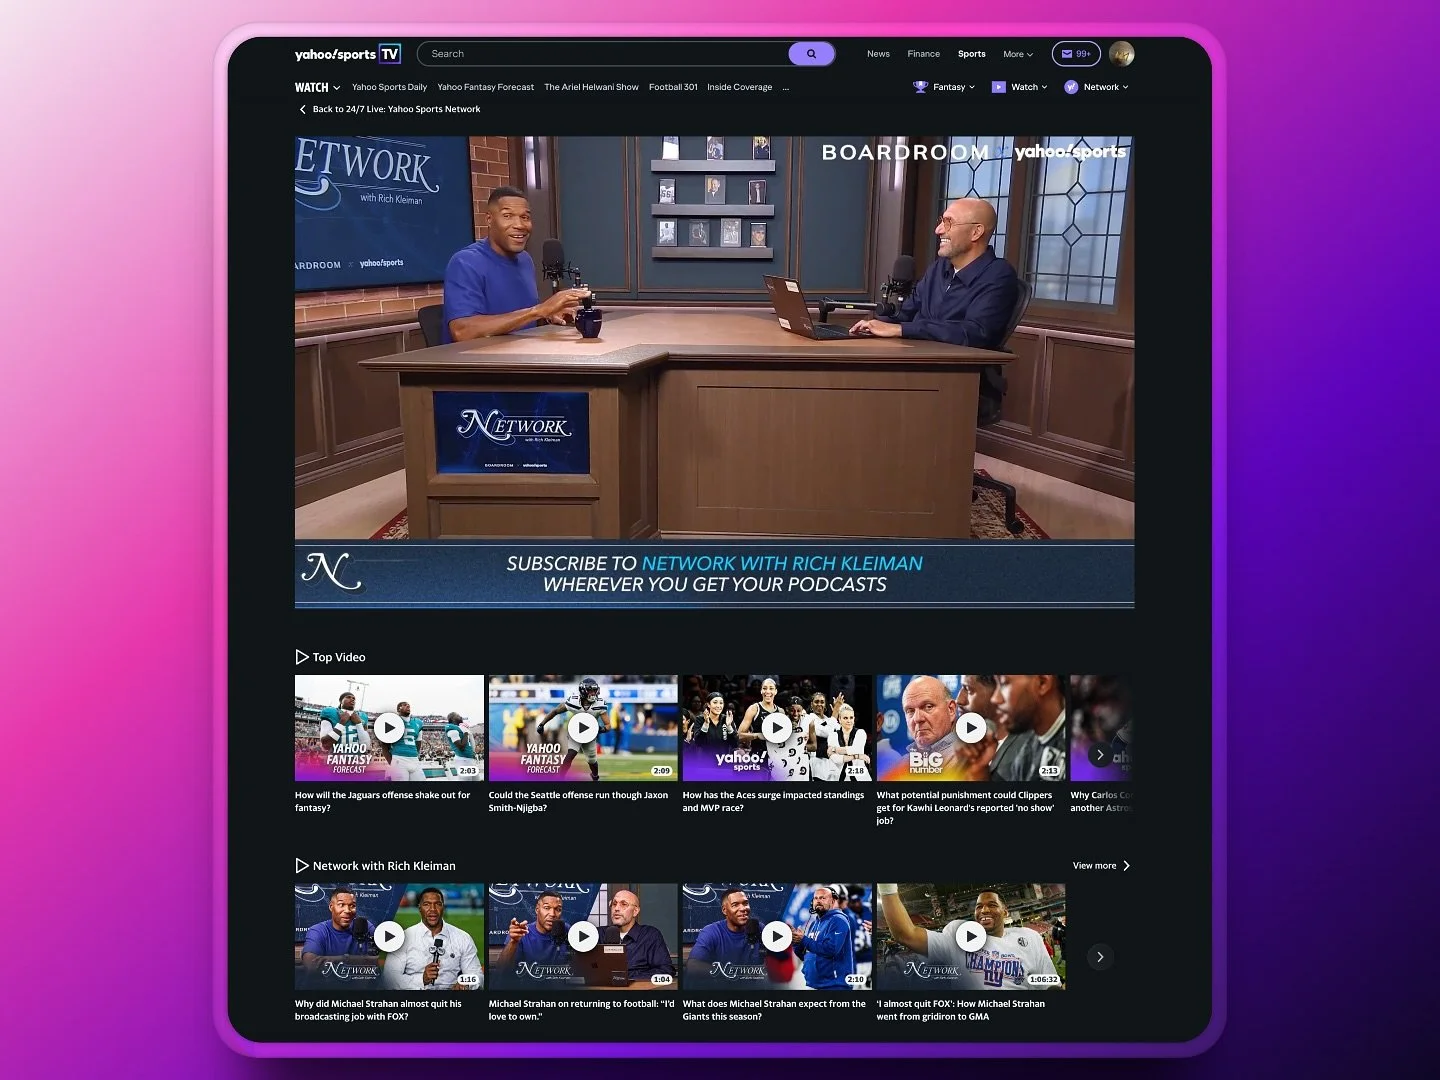
Task: Click the Network with Rich Kleiman section icon
Action: tap(302, 866)
